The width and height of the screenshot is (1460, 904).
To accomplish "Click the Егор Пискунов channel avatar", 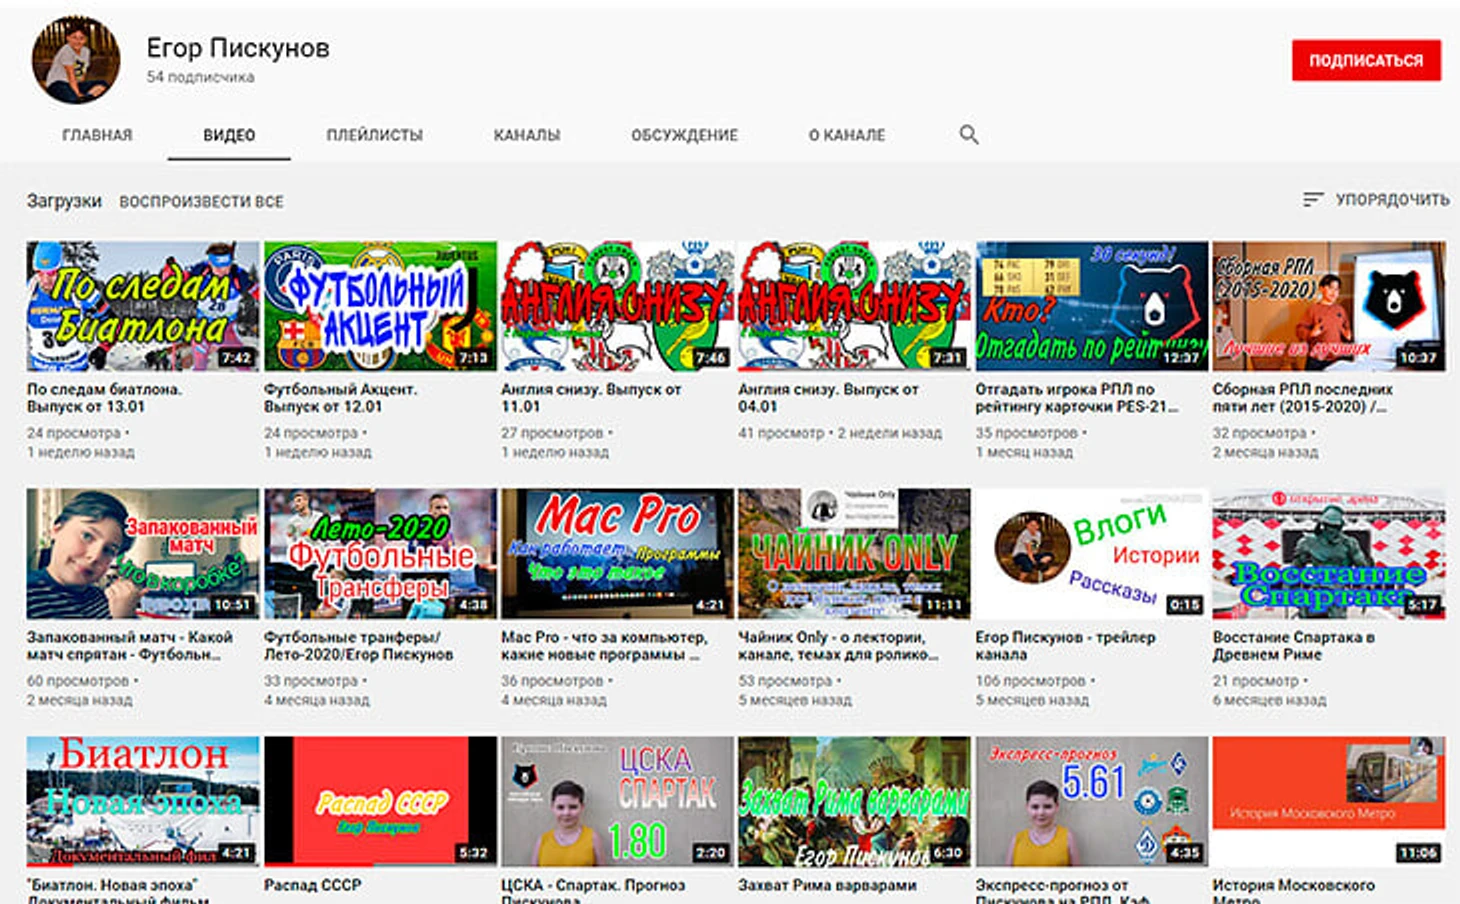I will click(76, 61).
